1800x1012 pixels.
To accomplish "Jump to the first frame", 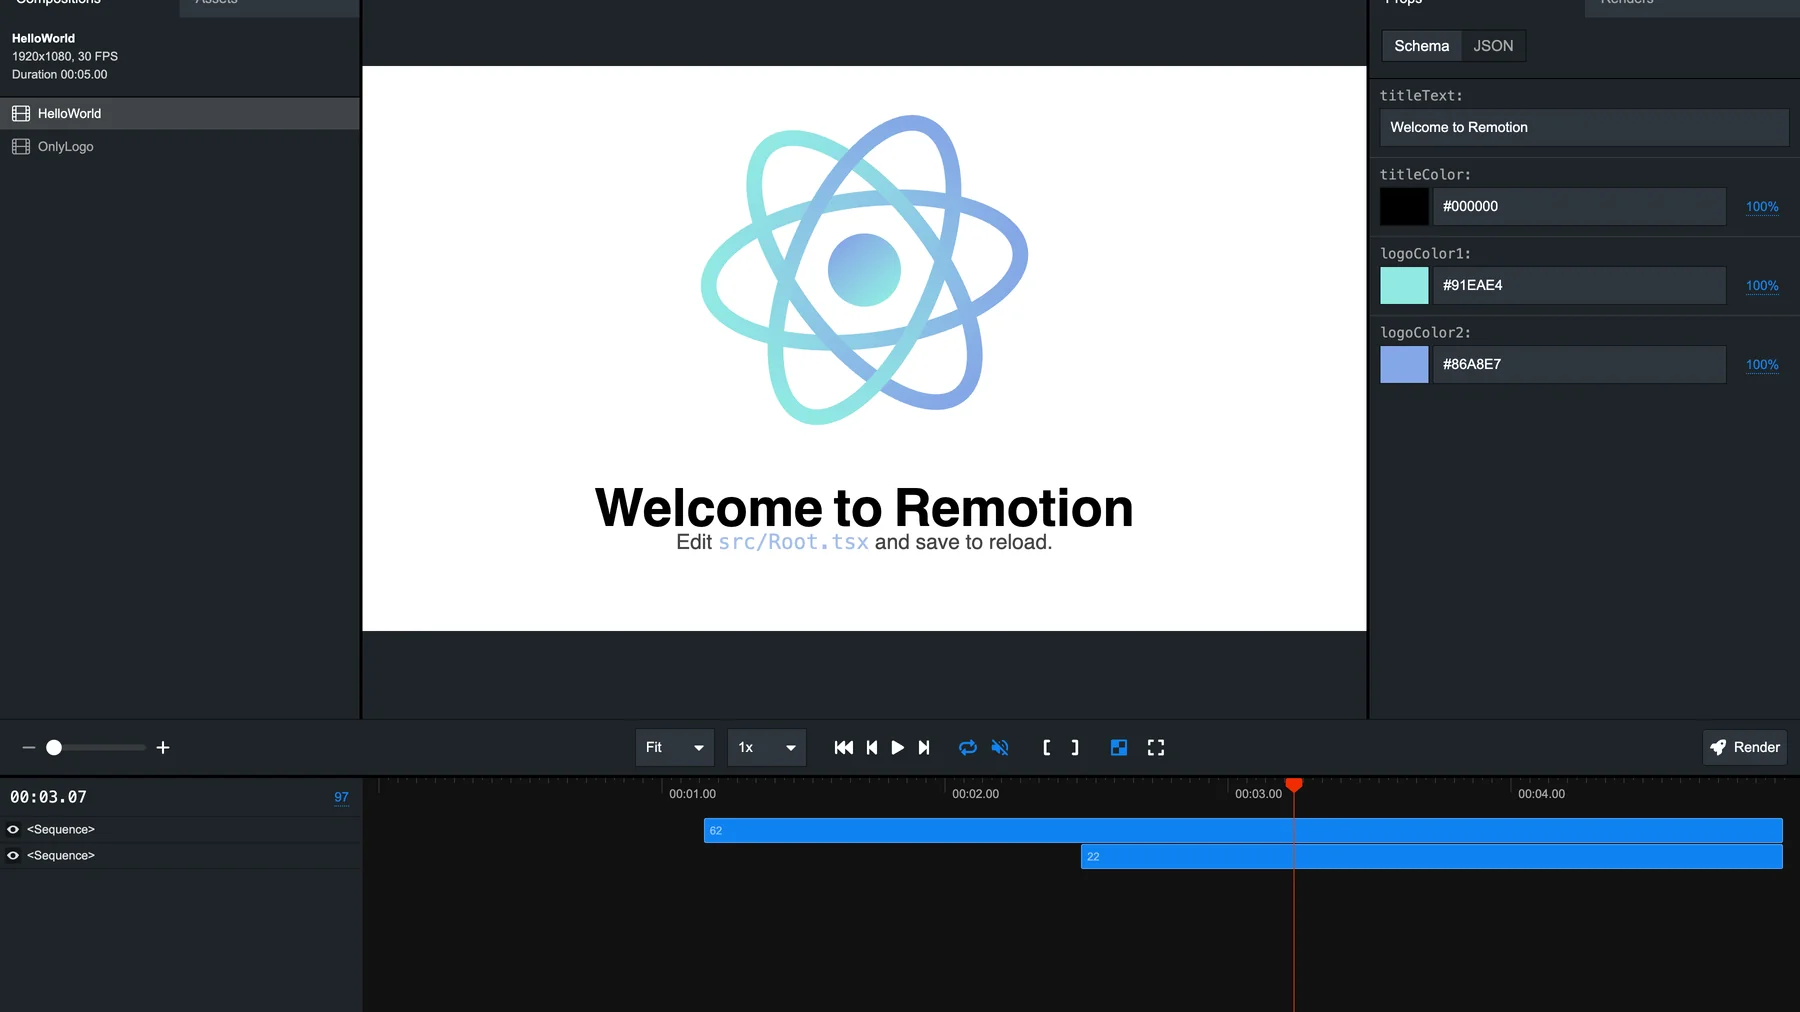I will pos(843,747).
